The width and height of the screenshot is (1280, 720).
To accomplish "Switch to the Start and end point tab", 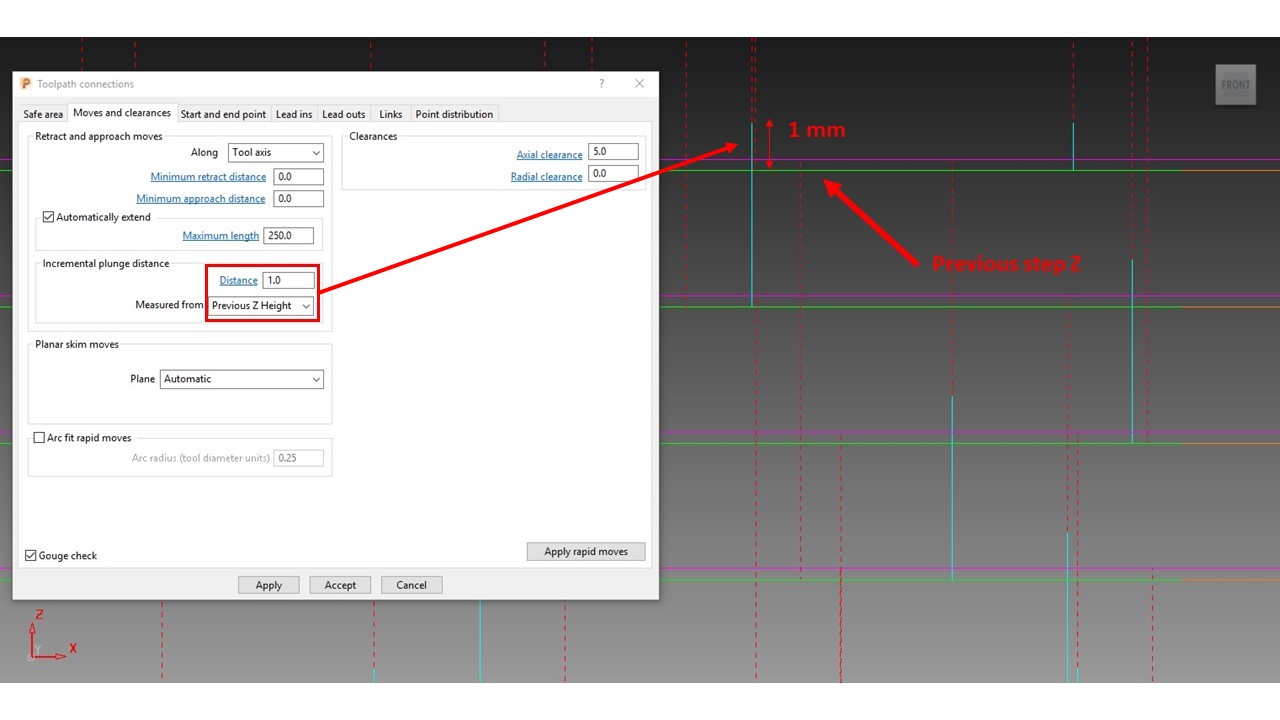I will [223, 114].
